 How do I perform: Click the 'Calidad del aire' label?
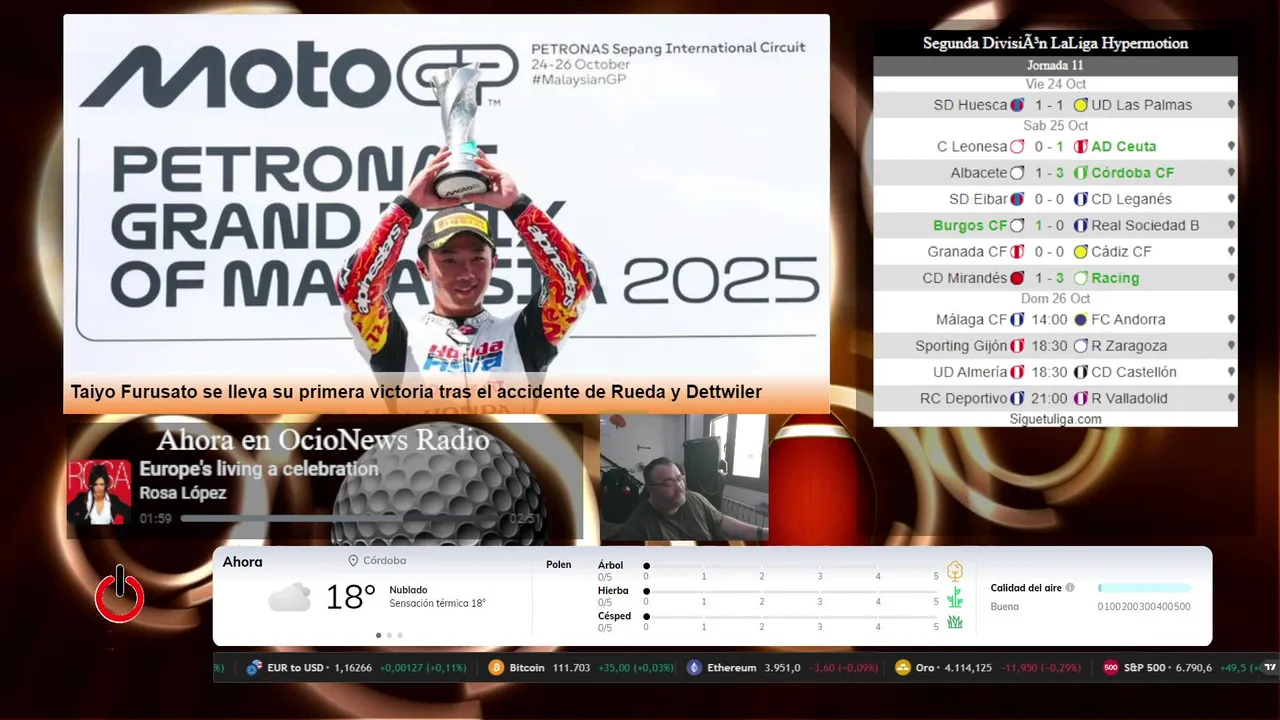pos(1026,588)
